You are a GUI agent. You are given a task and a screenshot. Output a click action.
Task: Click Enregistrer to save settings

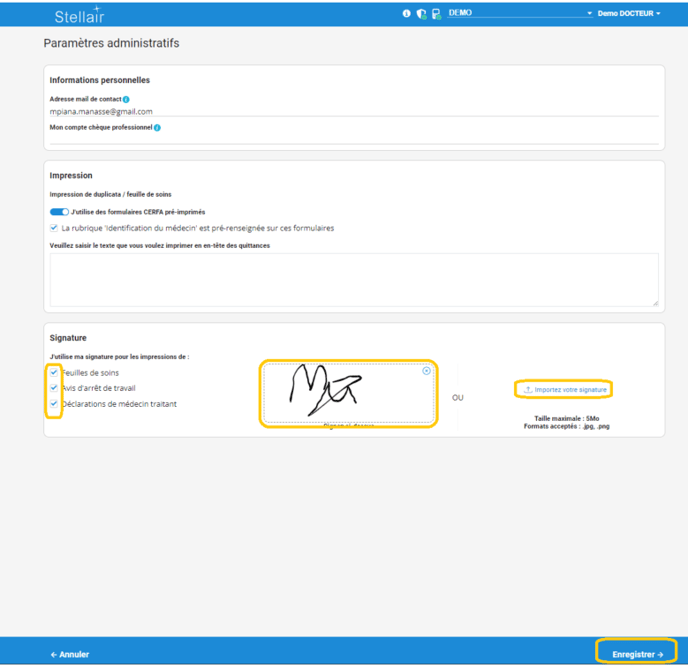pos(637,654)
